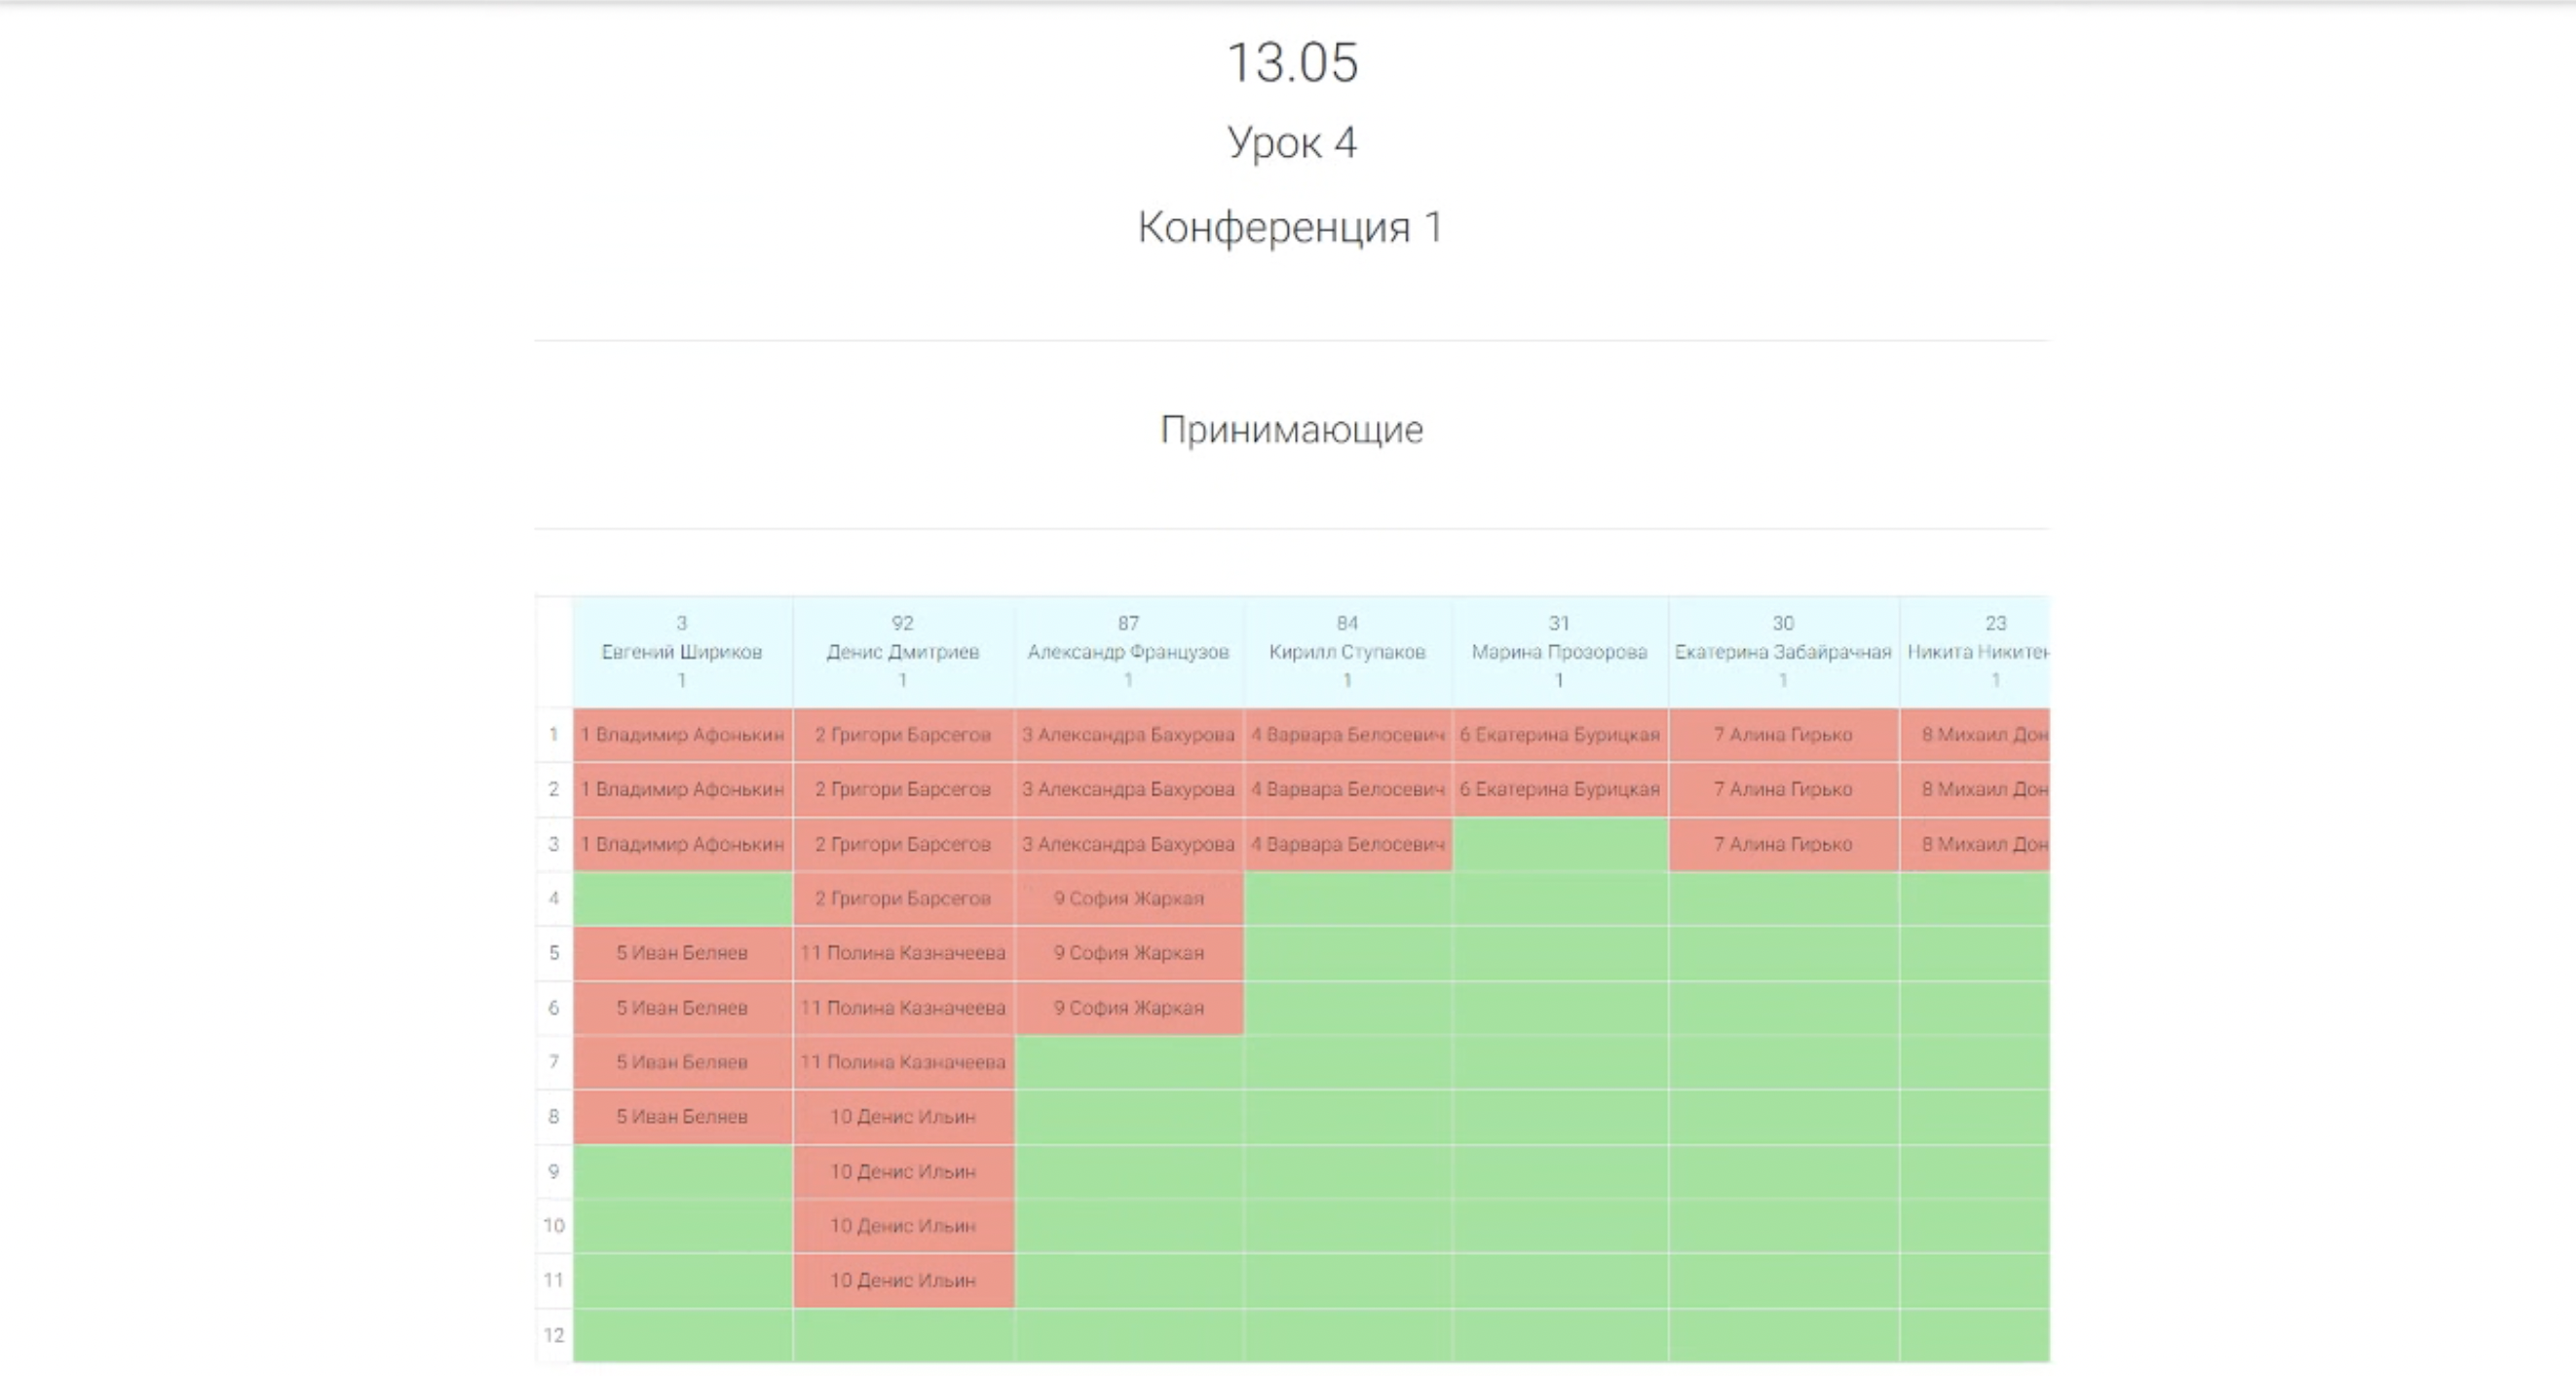Select Владимир Афонькин cell in row 3

click(683, 844)
